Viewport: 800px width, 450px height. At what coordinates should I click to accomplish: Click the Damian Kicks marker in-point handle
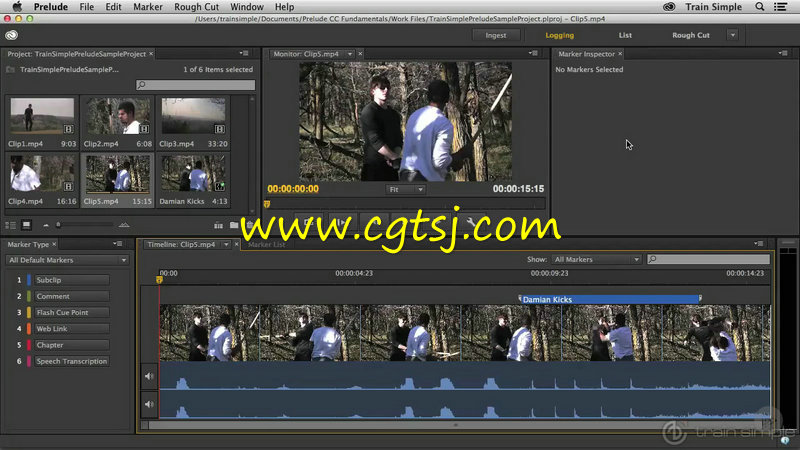(x=519, y=298)
